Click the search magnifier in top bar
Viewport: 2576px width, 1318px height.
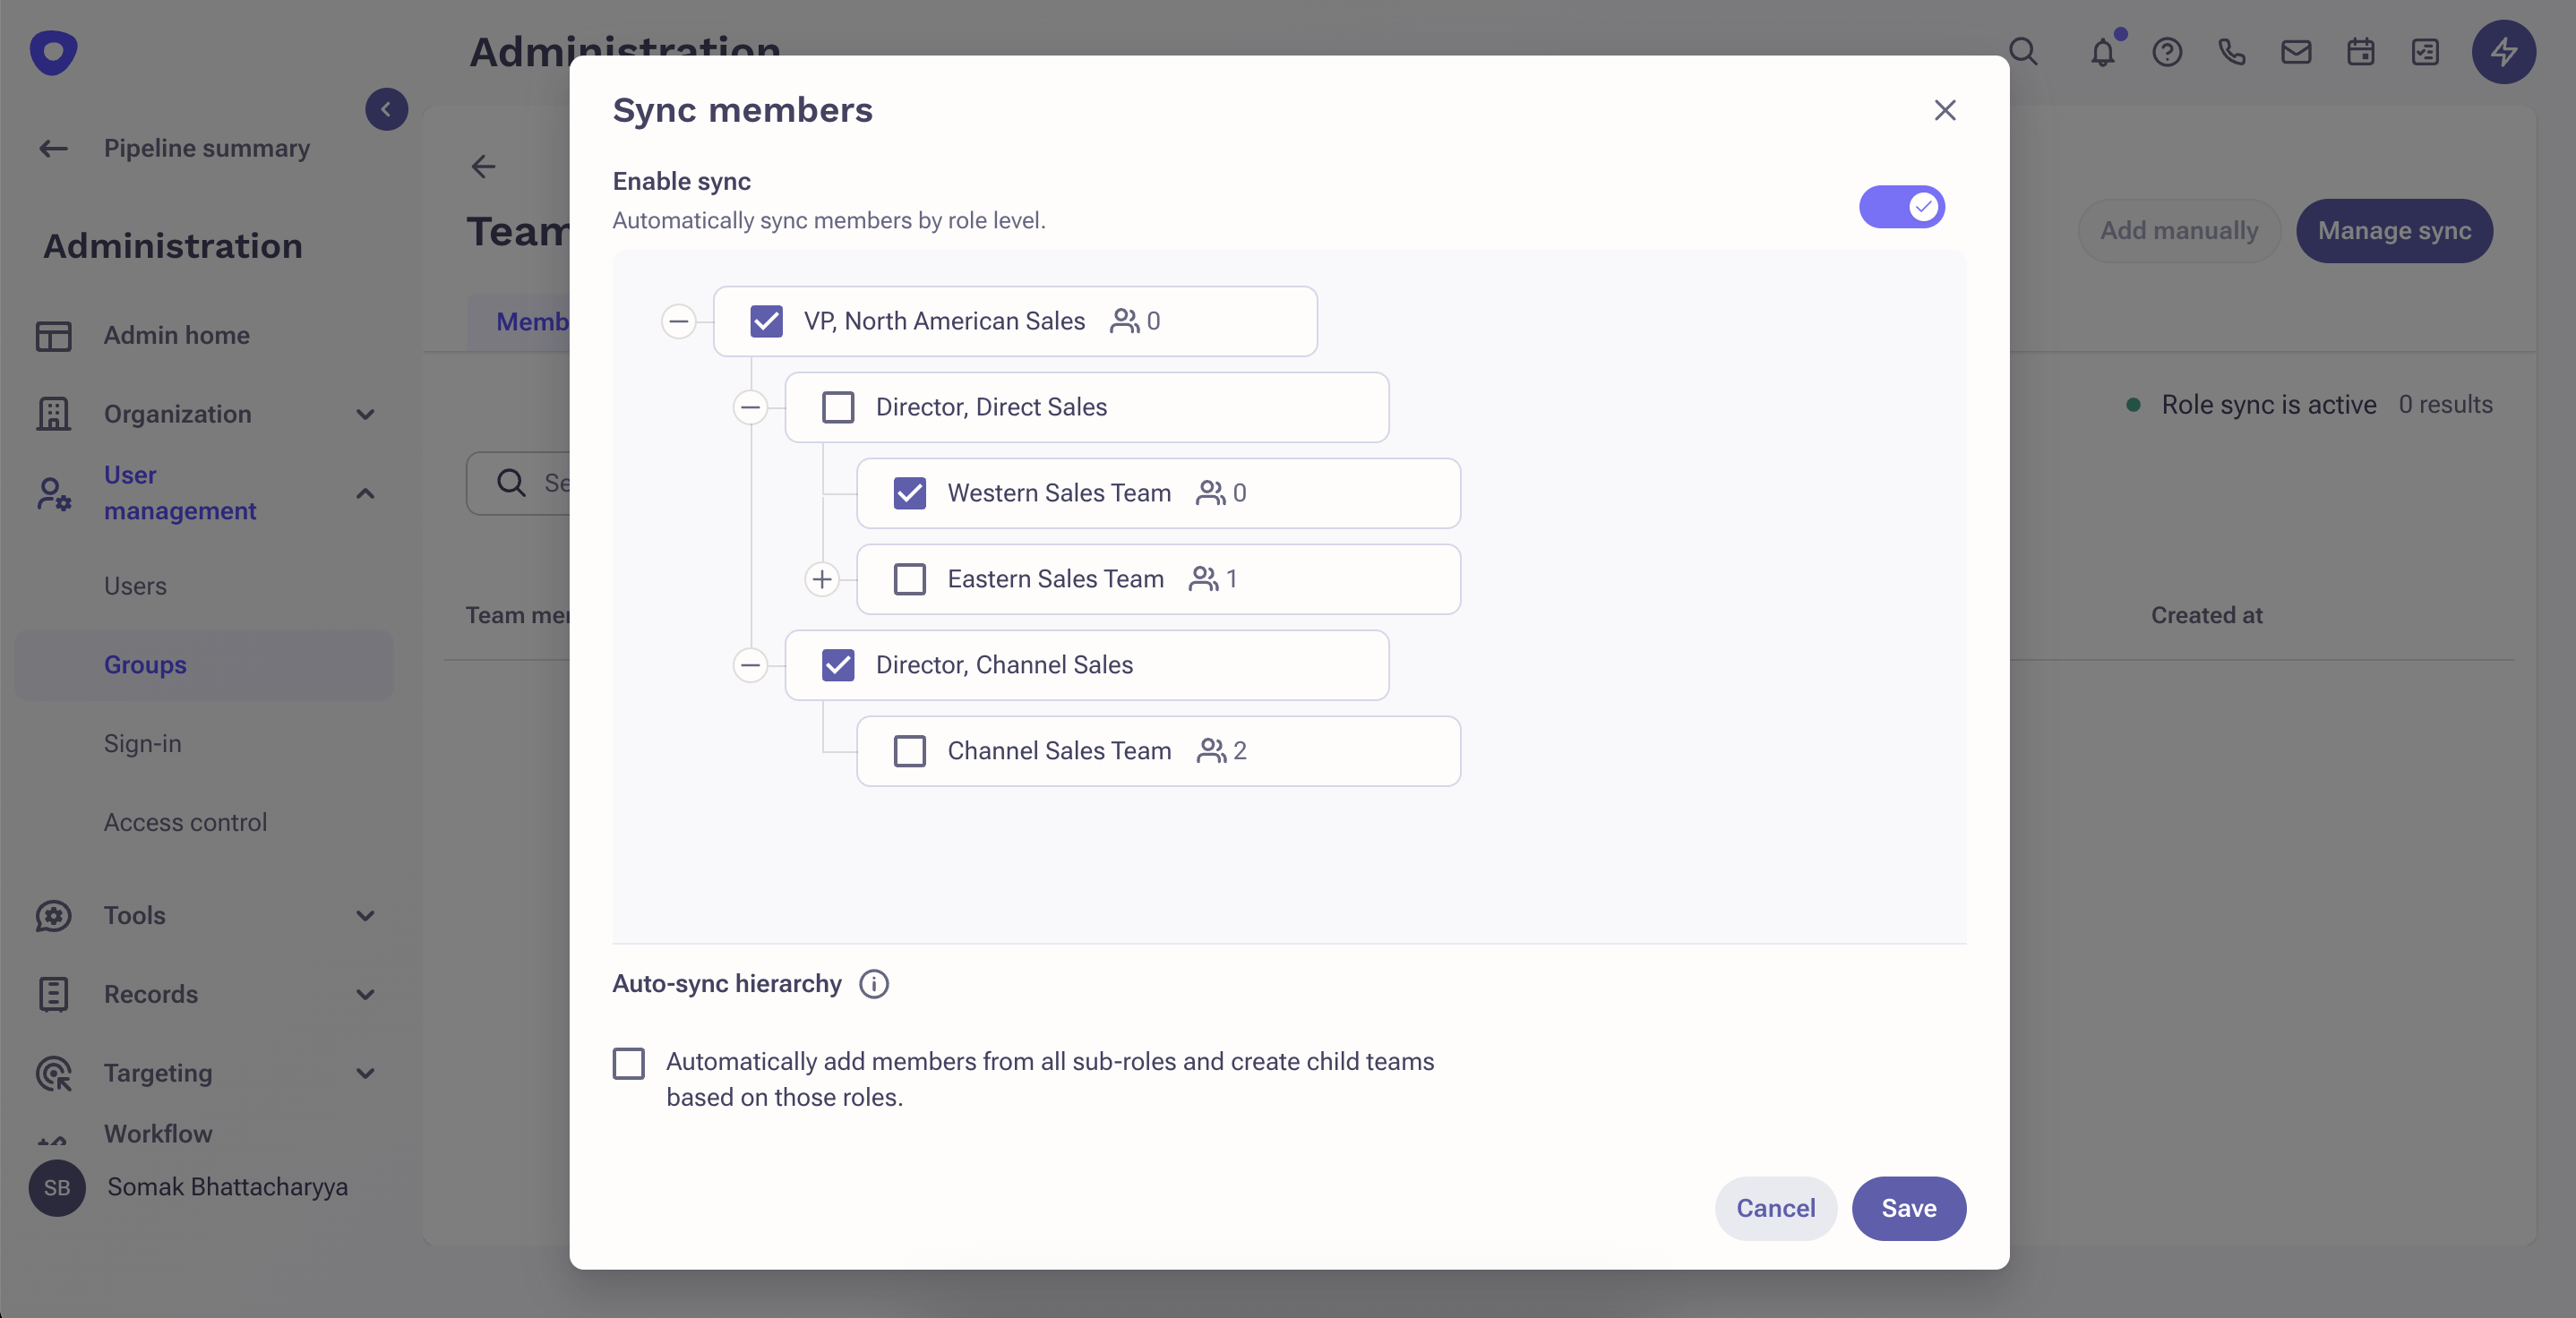[x=2023, y=52]
